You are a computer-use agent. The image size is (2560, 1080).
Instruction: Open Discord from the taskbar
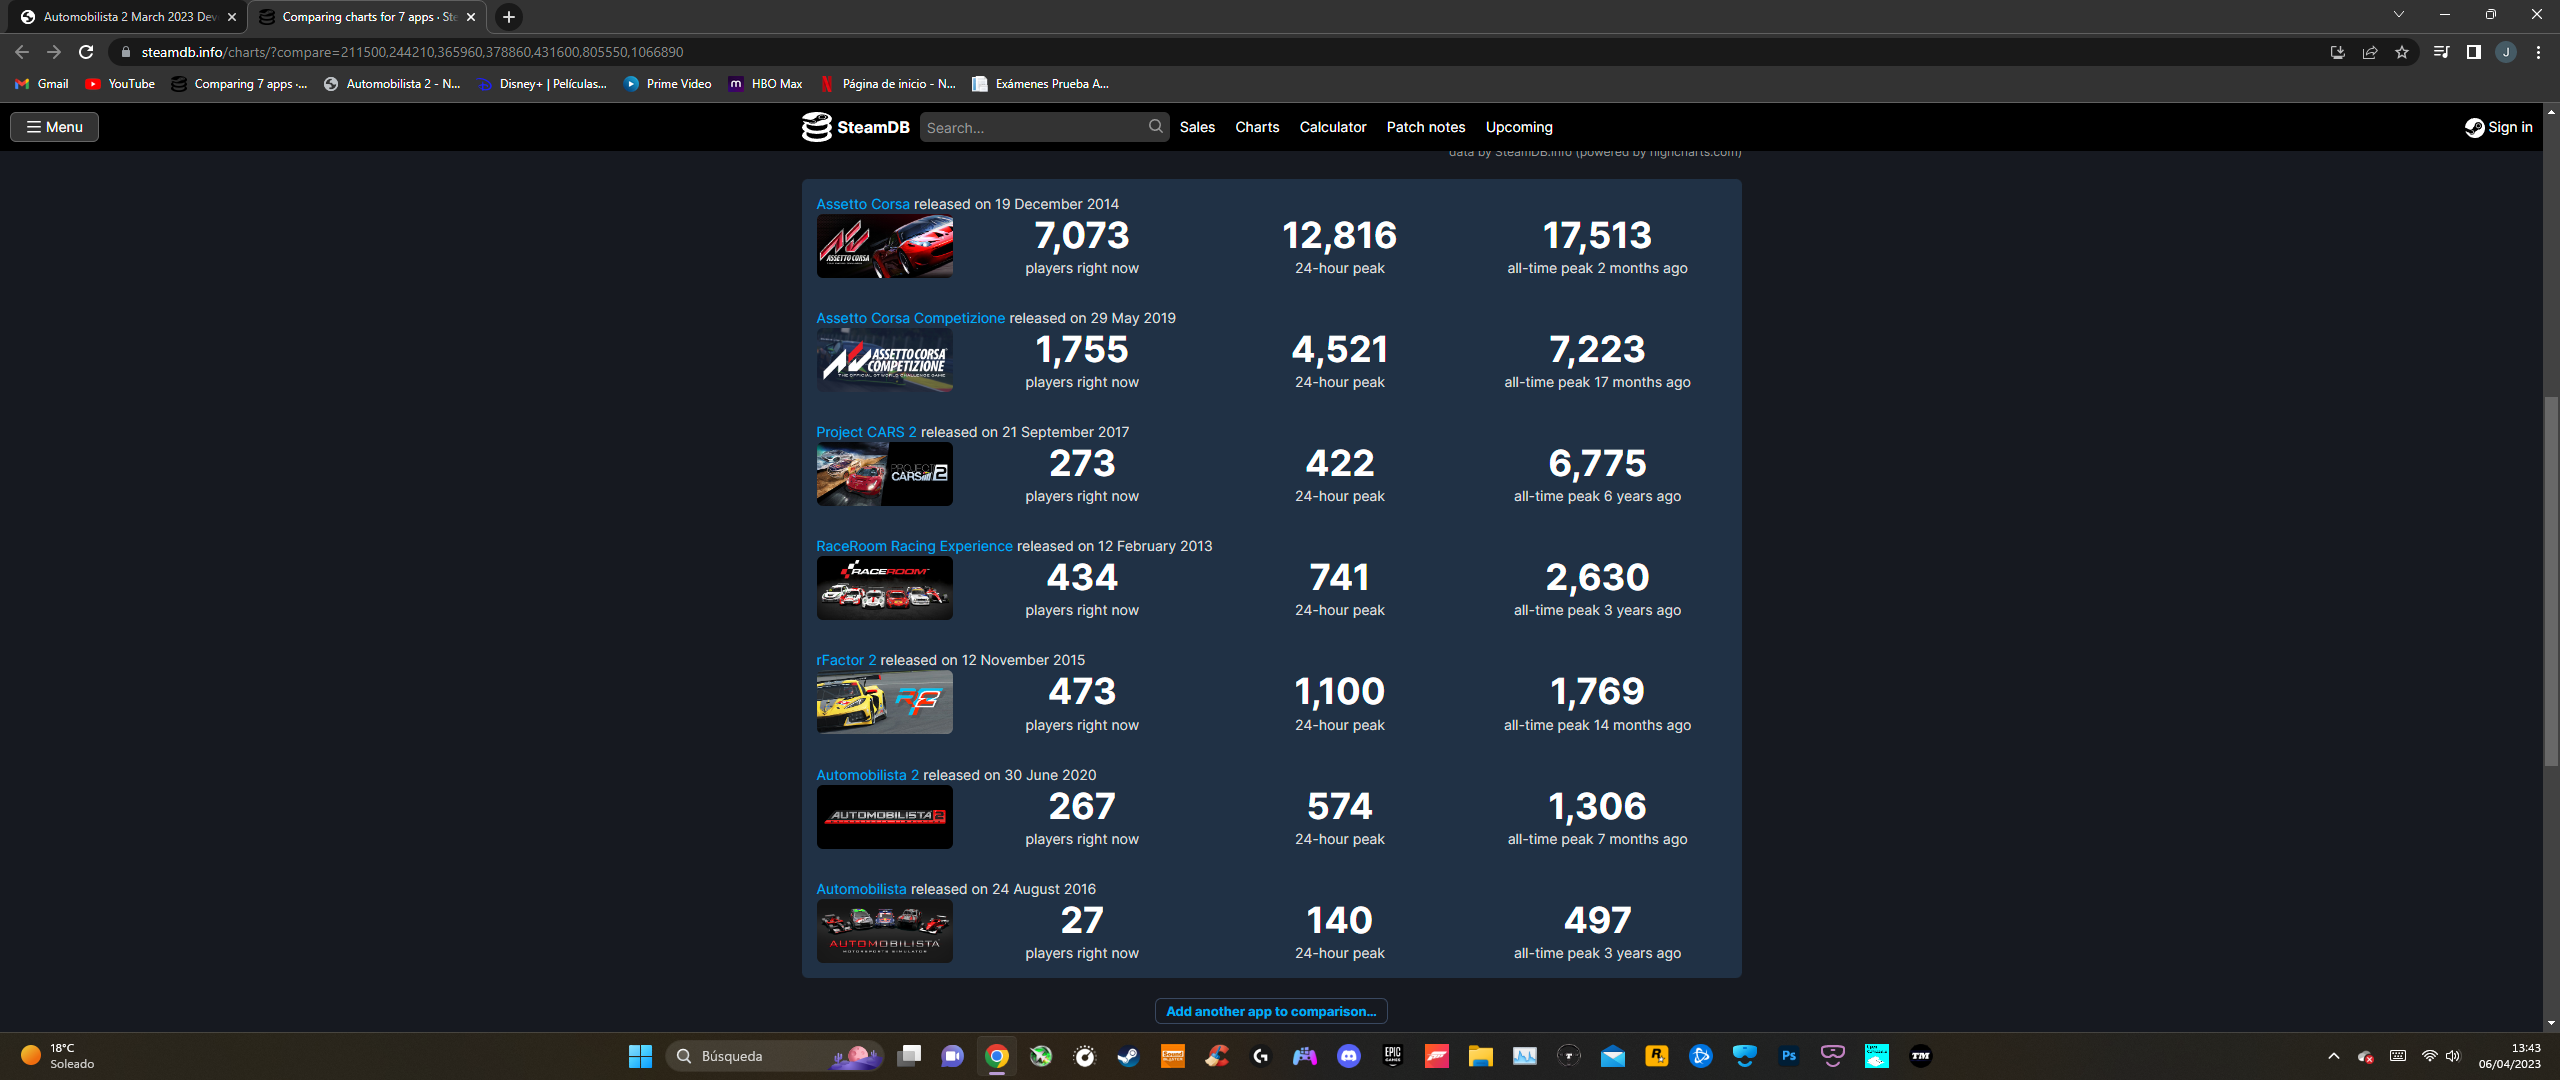pos(1349,1056)
